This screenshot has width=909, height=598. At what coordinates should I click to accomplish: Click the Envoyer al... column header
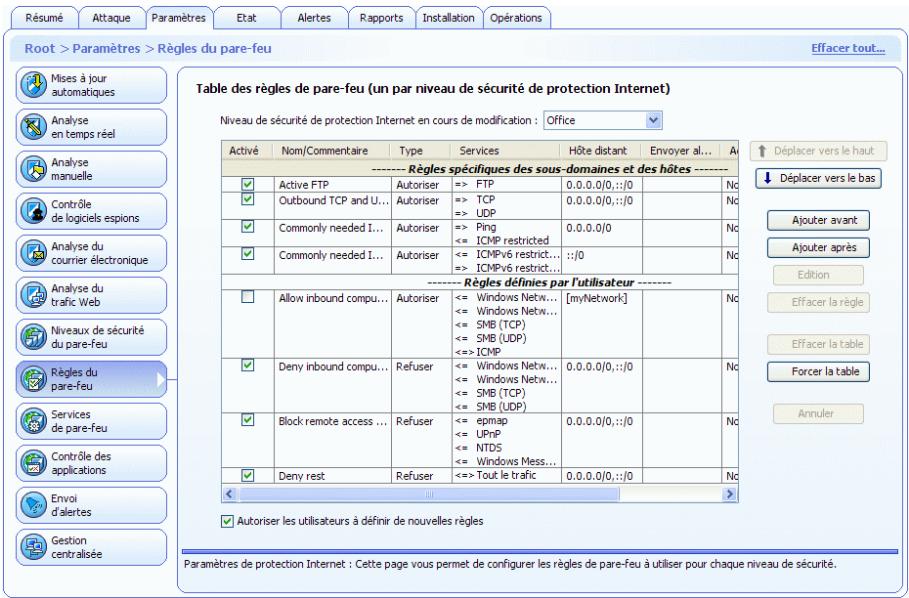(681, 151)
